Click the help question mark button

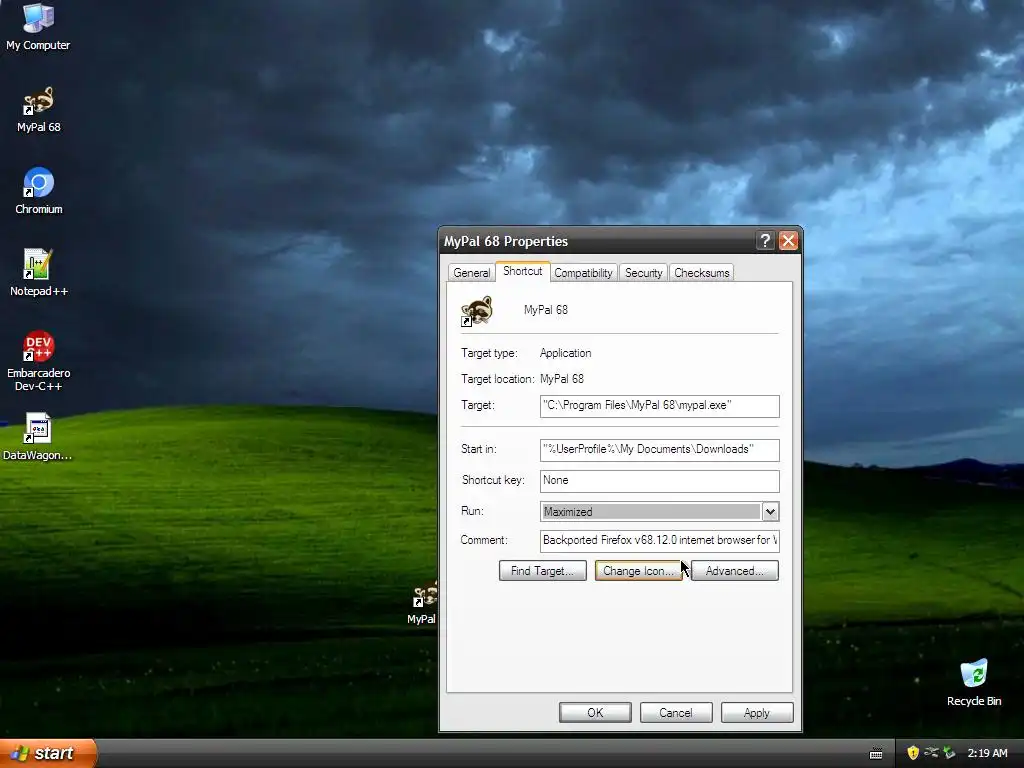pyautogui.click(x=765, y=241)
